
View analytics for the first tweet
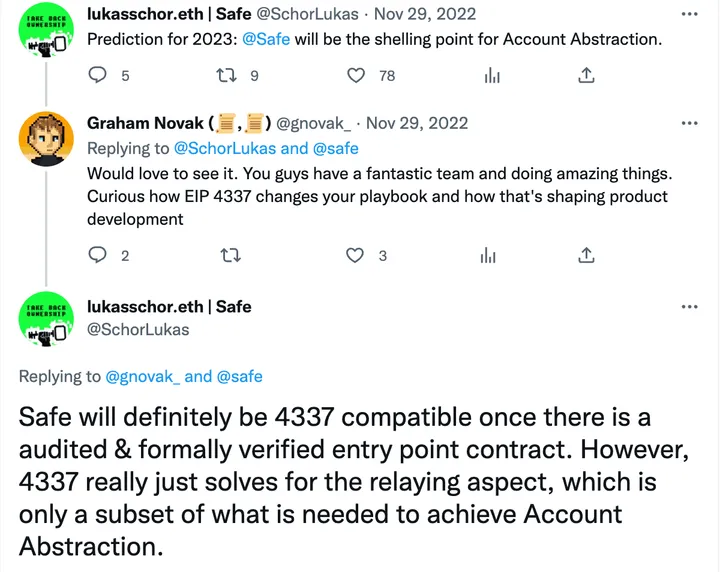[491, 75]
